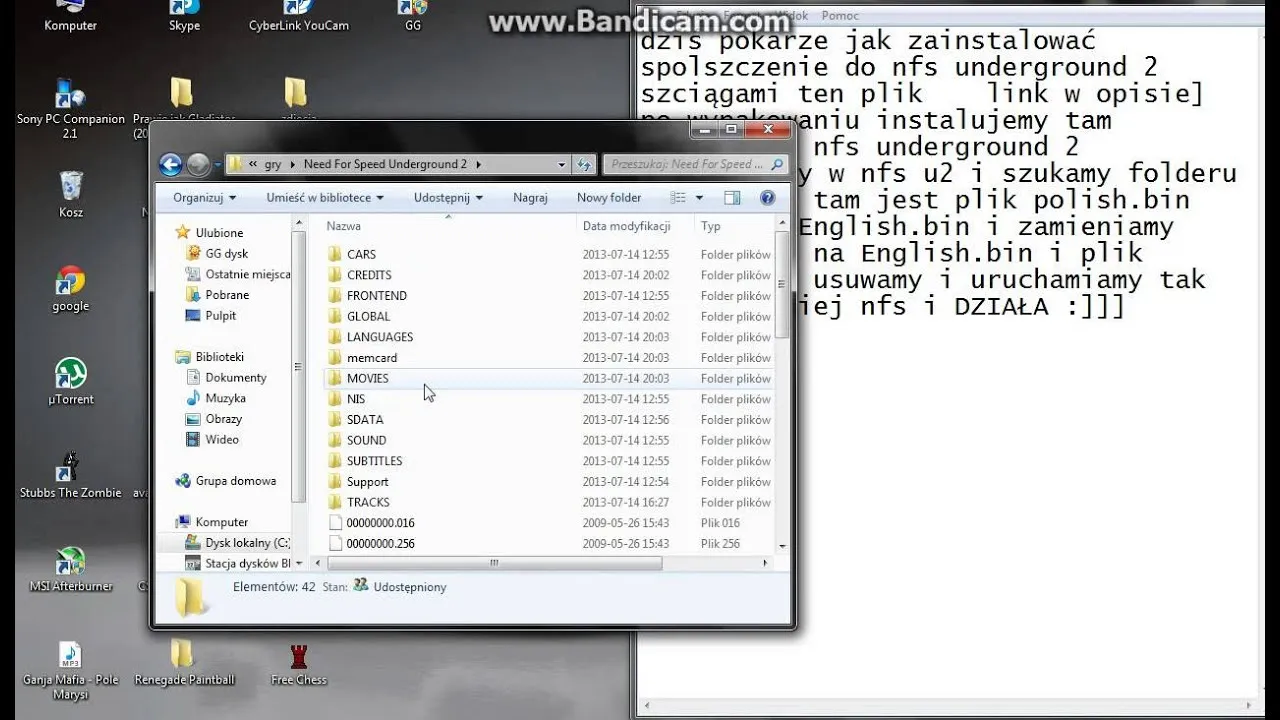Select file 00000000.016
Viewport: 1280px width, 720px height.
380,523
